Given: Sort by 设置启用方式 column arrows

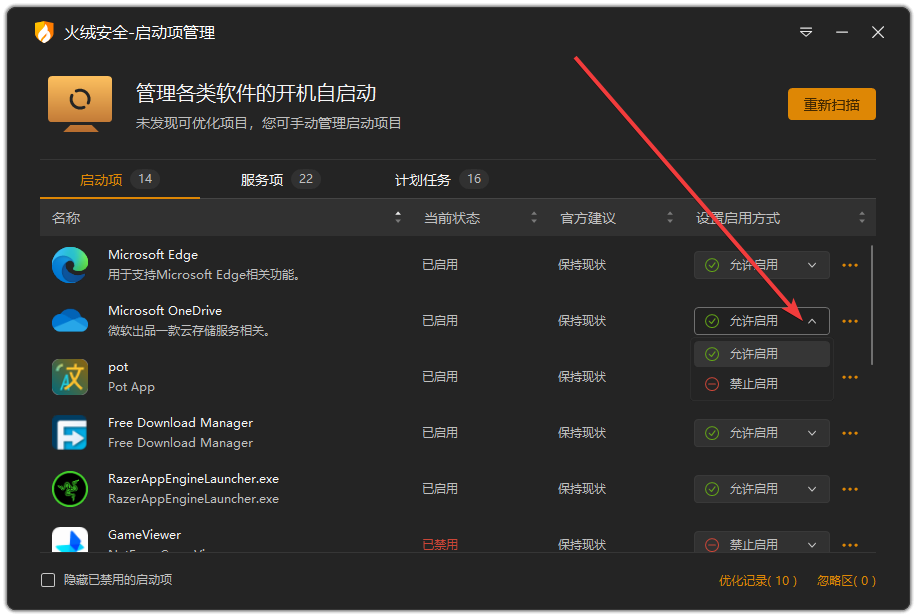Looking at the screenshot, I should pos(862,217).
